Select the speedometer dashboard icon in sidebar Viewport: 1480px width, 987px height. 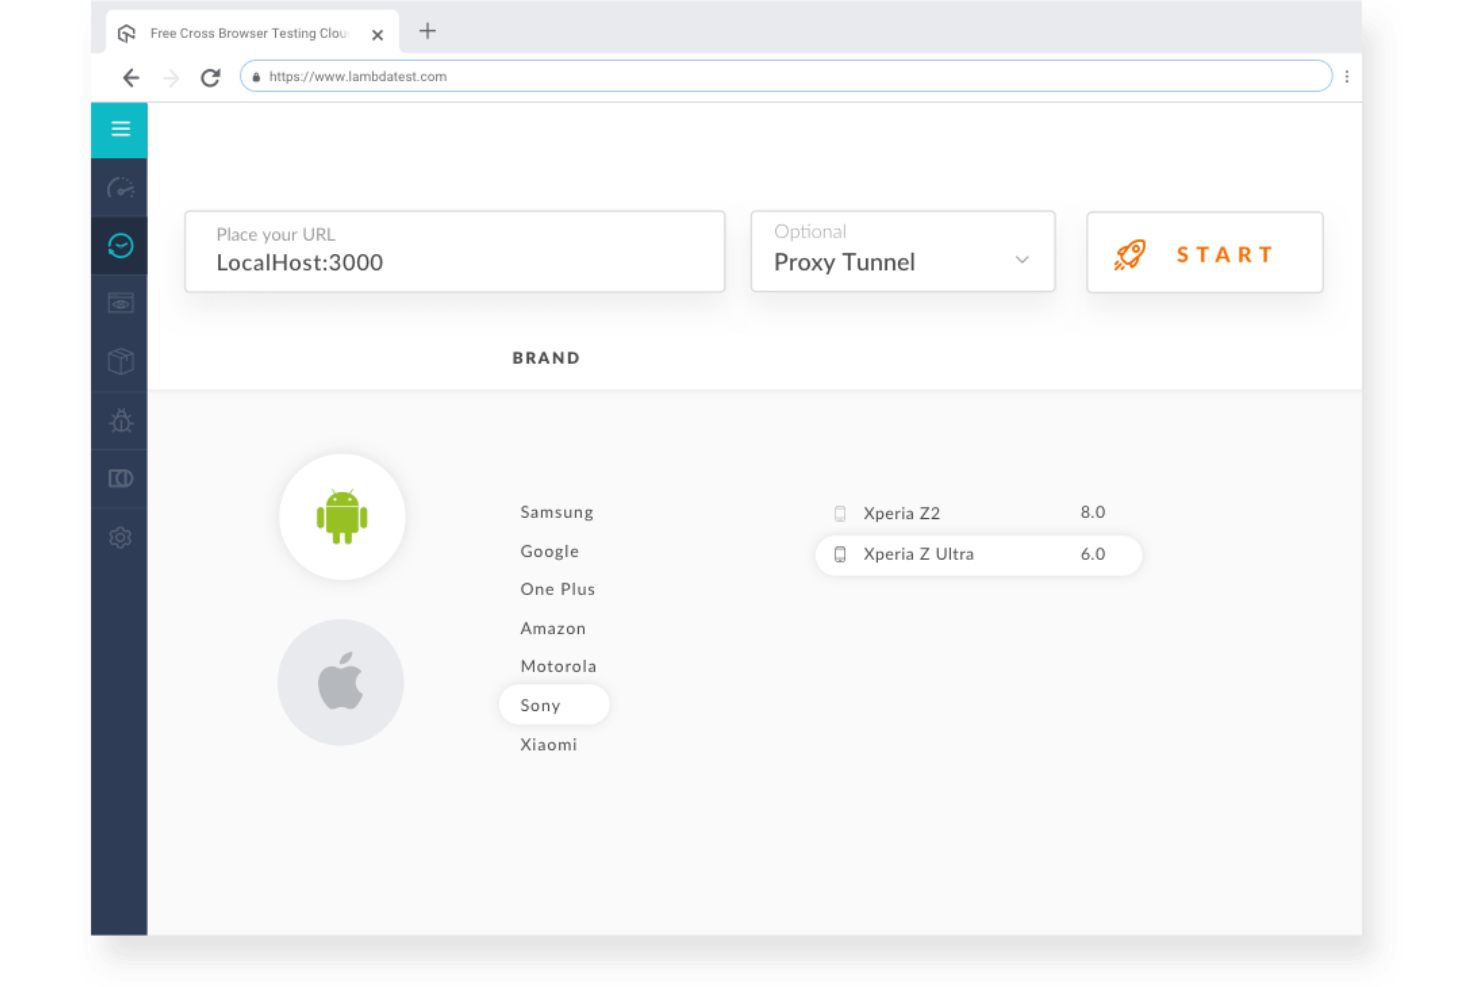[119, 187]
